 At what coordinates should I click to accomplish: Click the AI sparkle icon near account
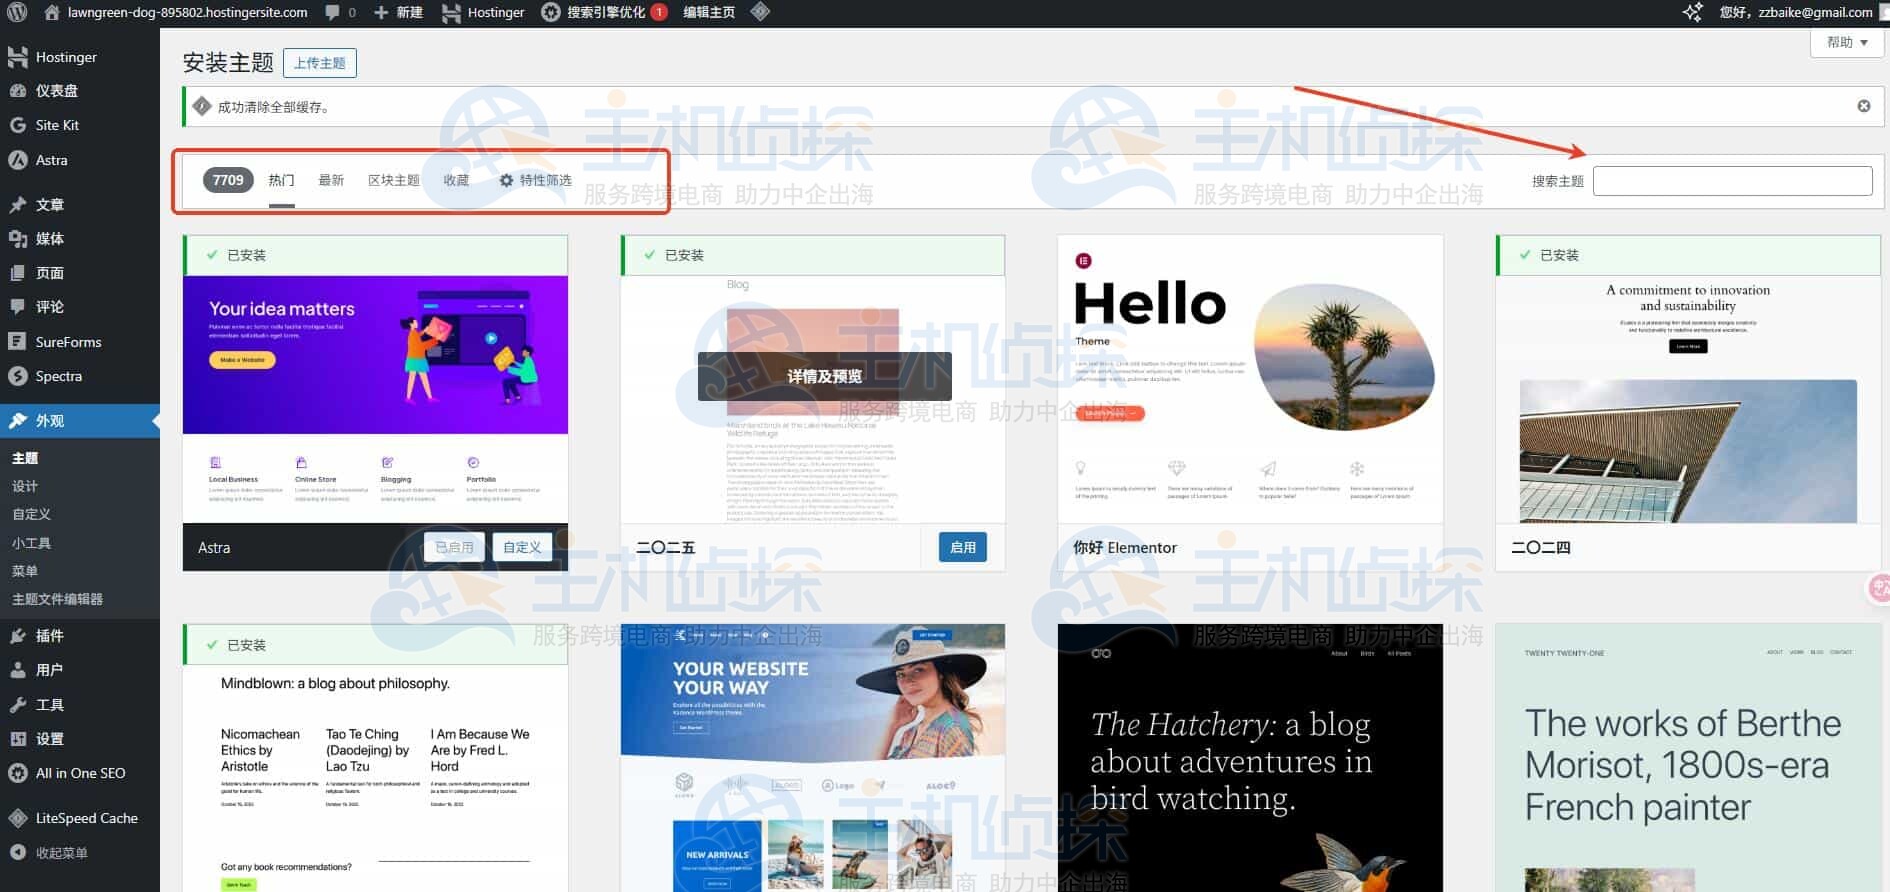[x=1692, y=12]
